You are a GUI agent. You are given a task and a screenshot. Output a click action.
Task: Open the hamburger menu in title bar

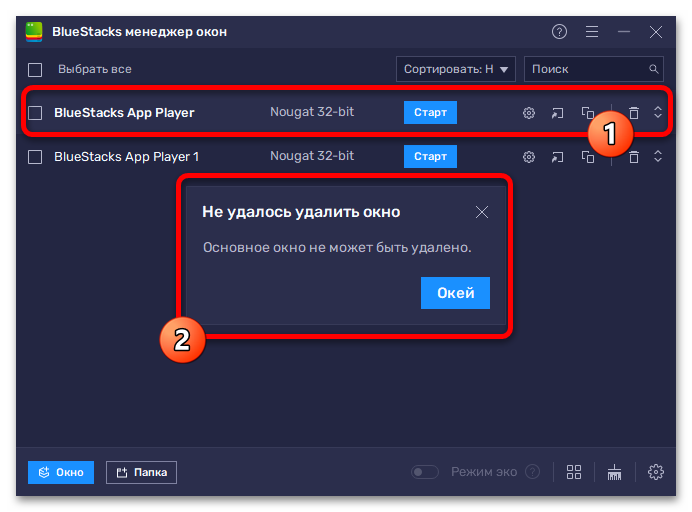coord(592,32)
